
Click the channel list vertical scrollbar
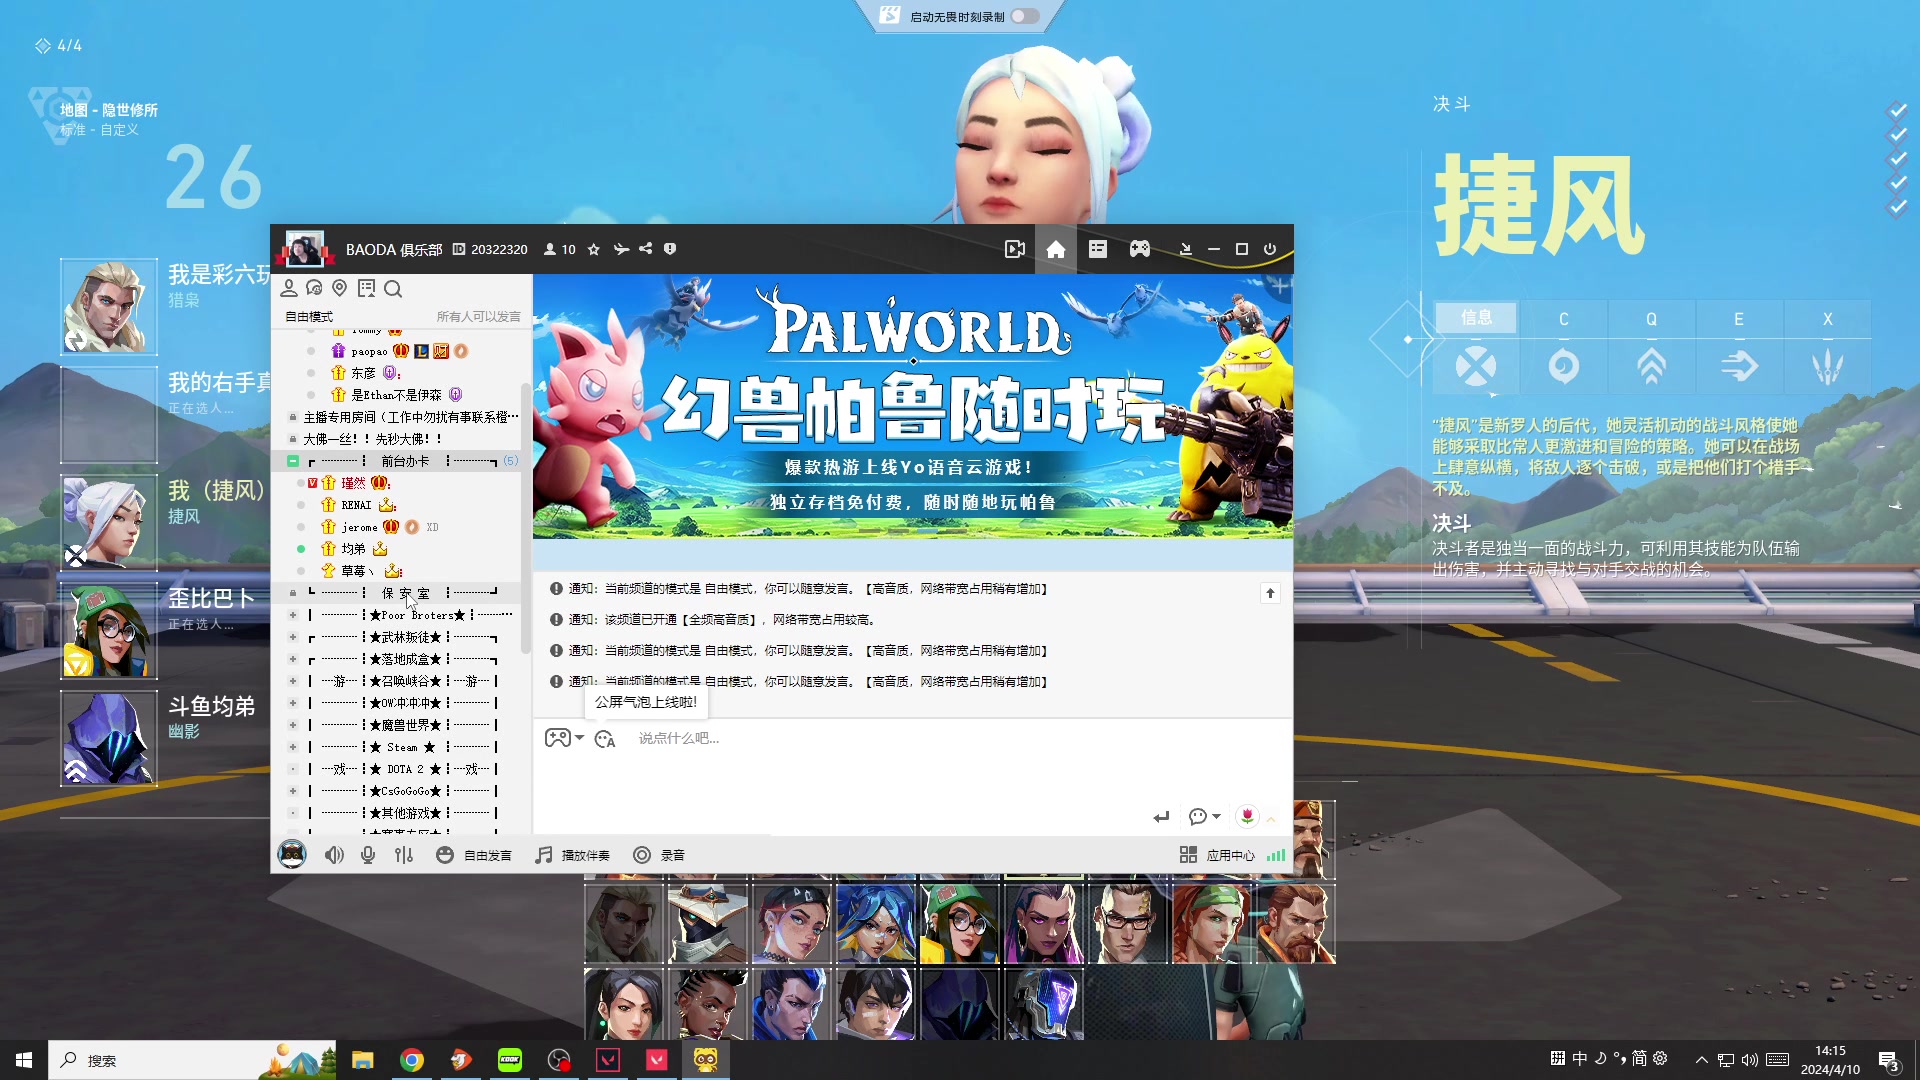click(526, 518)
